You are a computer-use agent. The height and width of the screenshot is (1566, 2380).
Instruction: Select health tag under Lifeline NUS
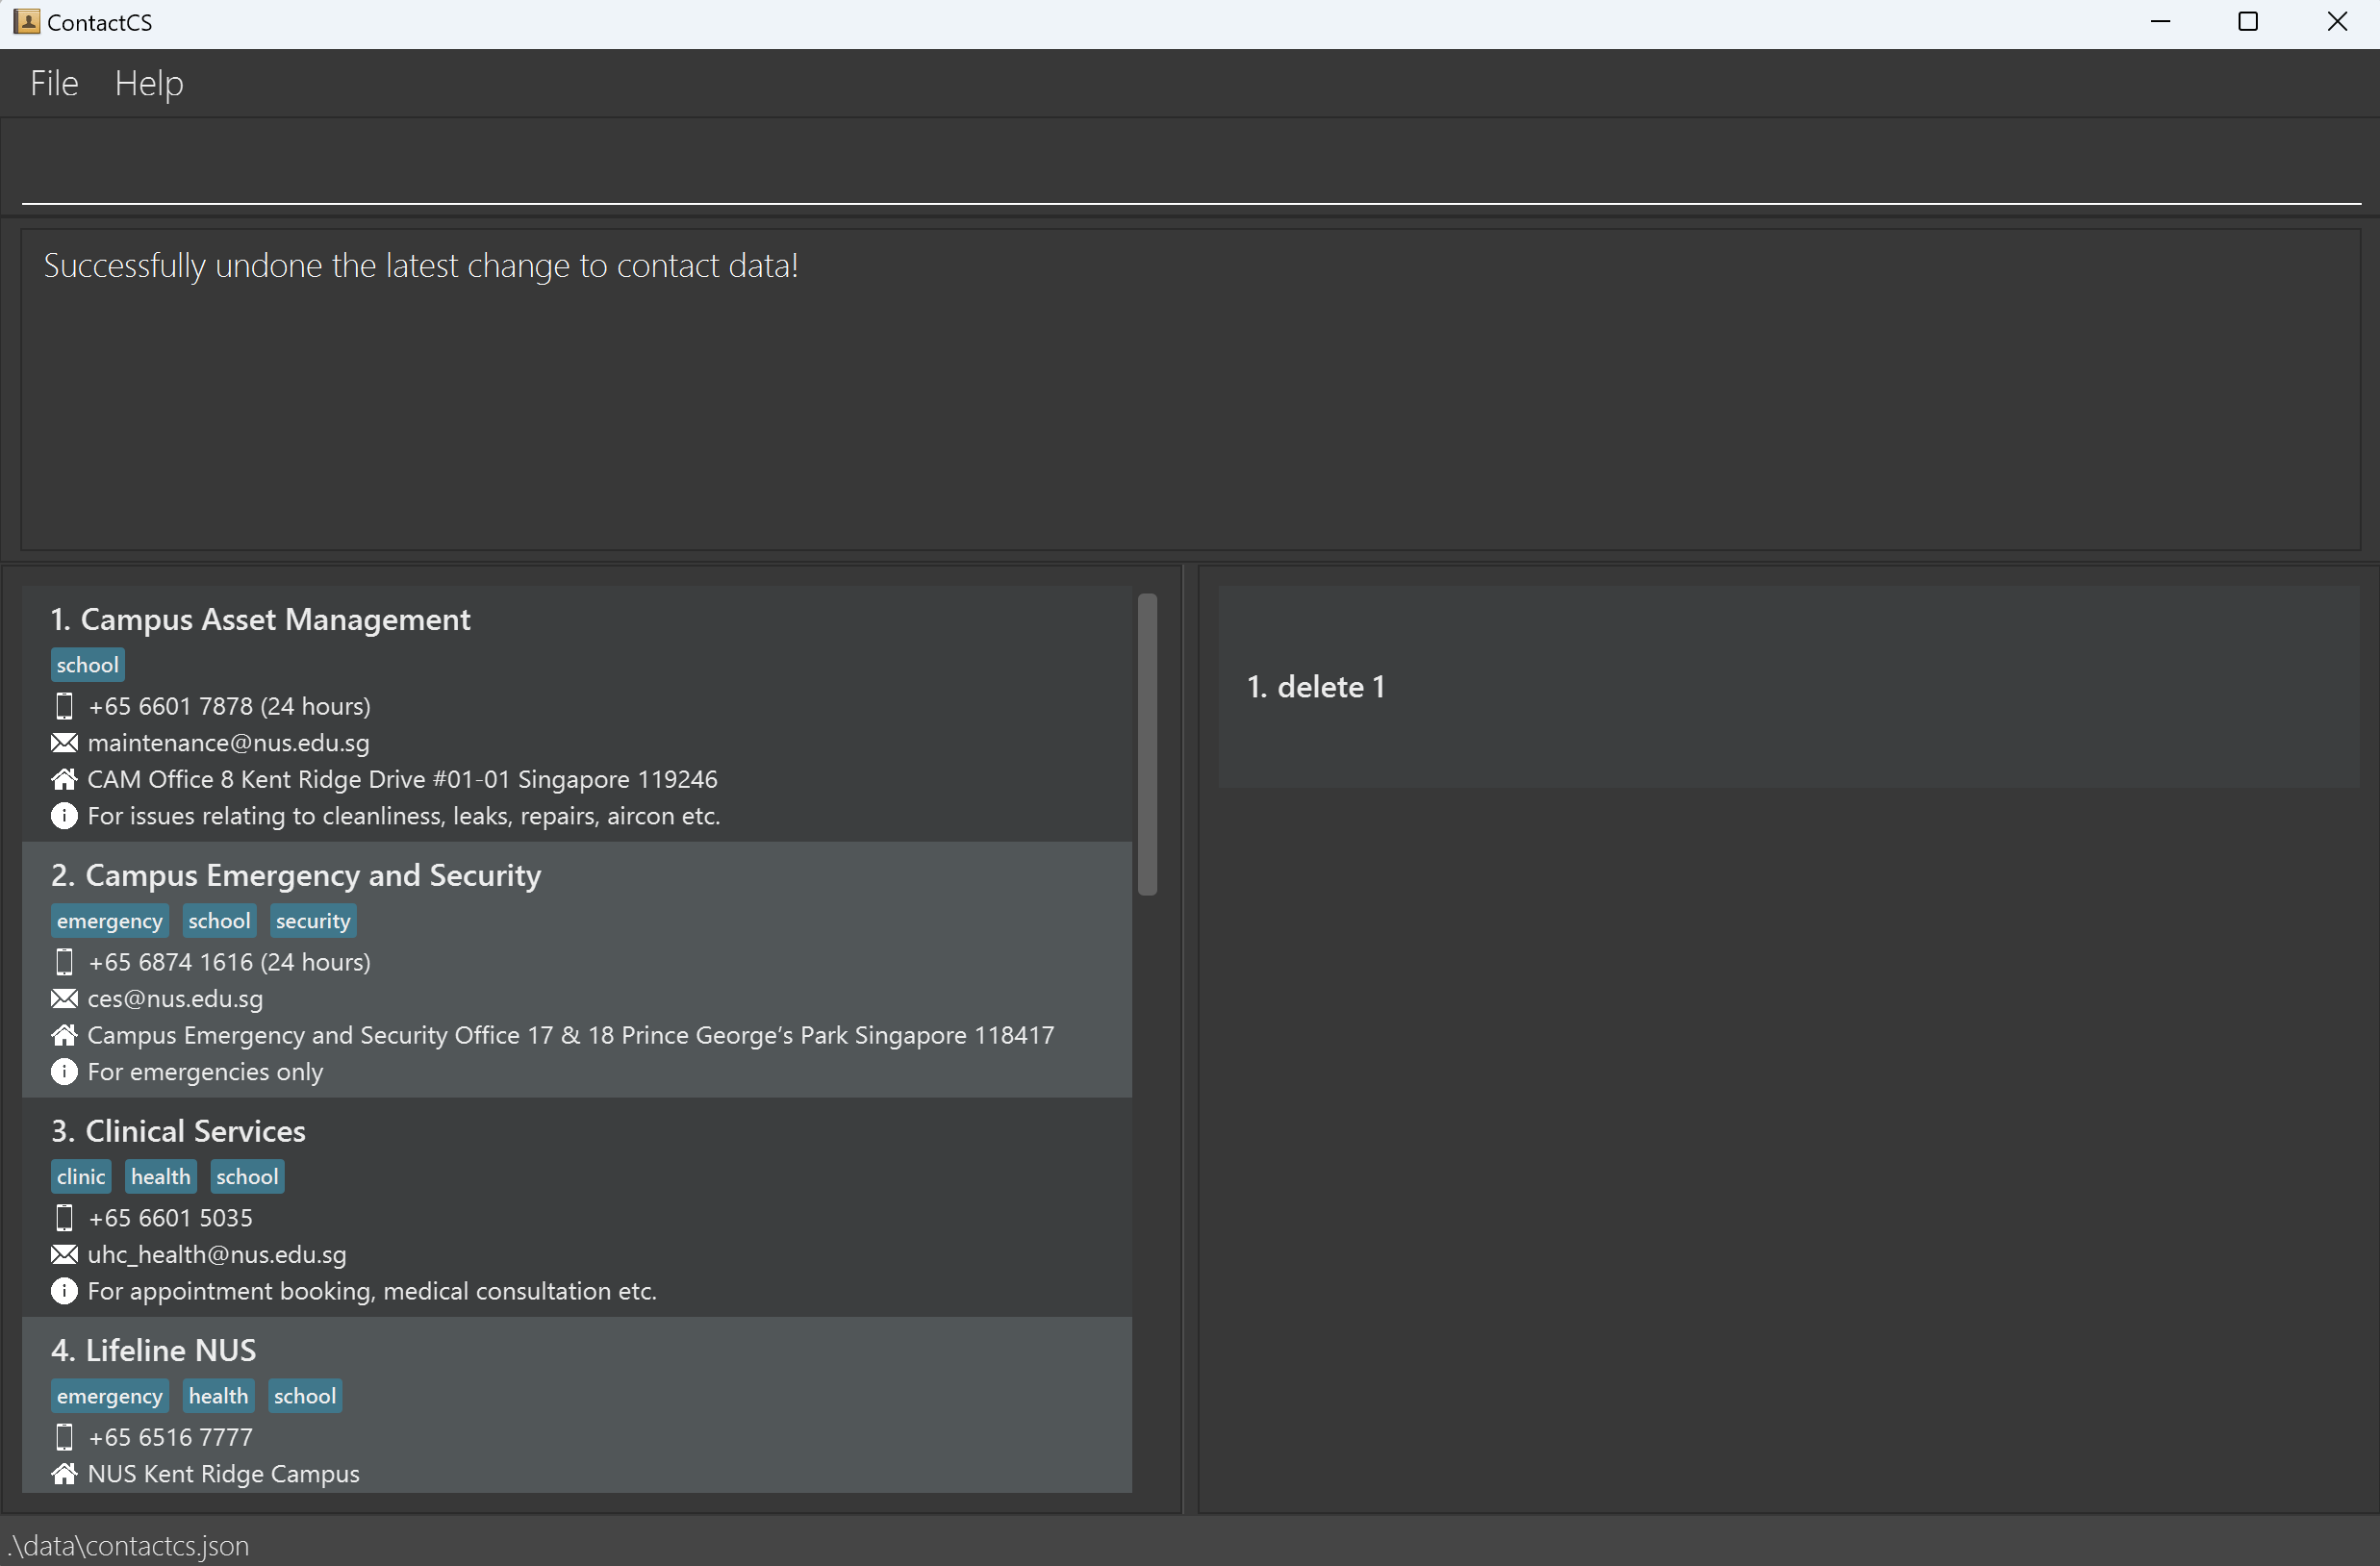(219, 1396)
